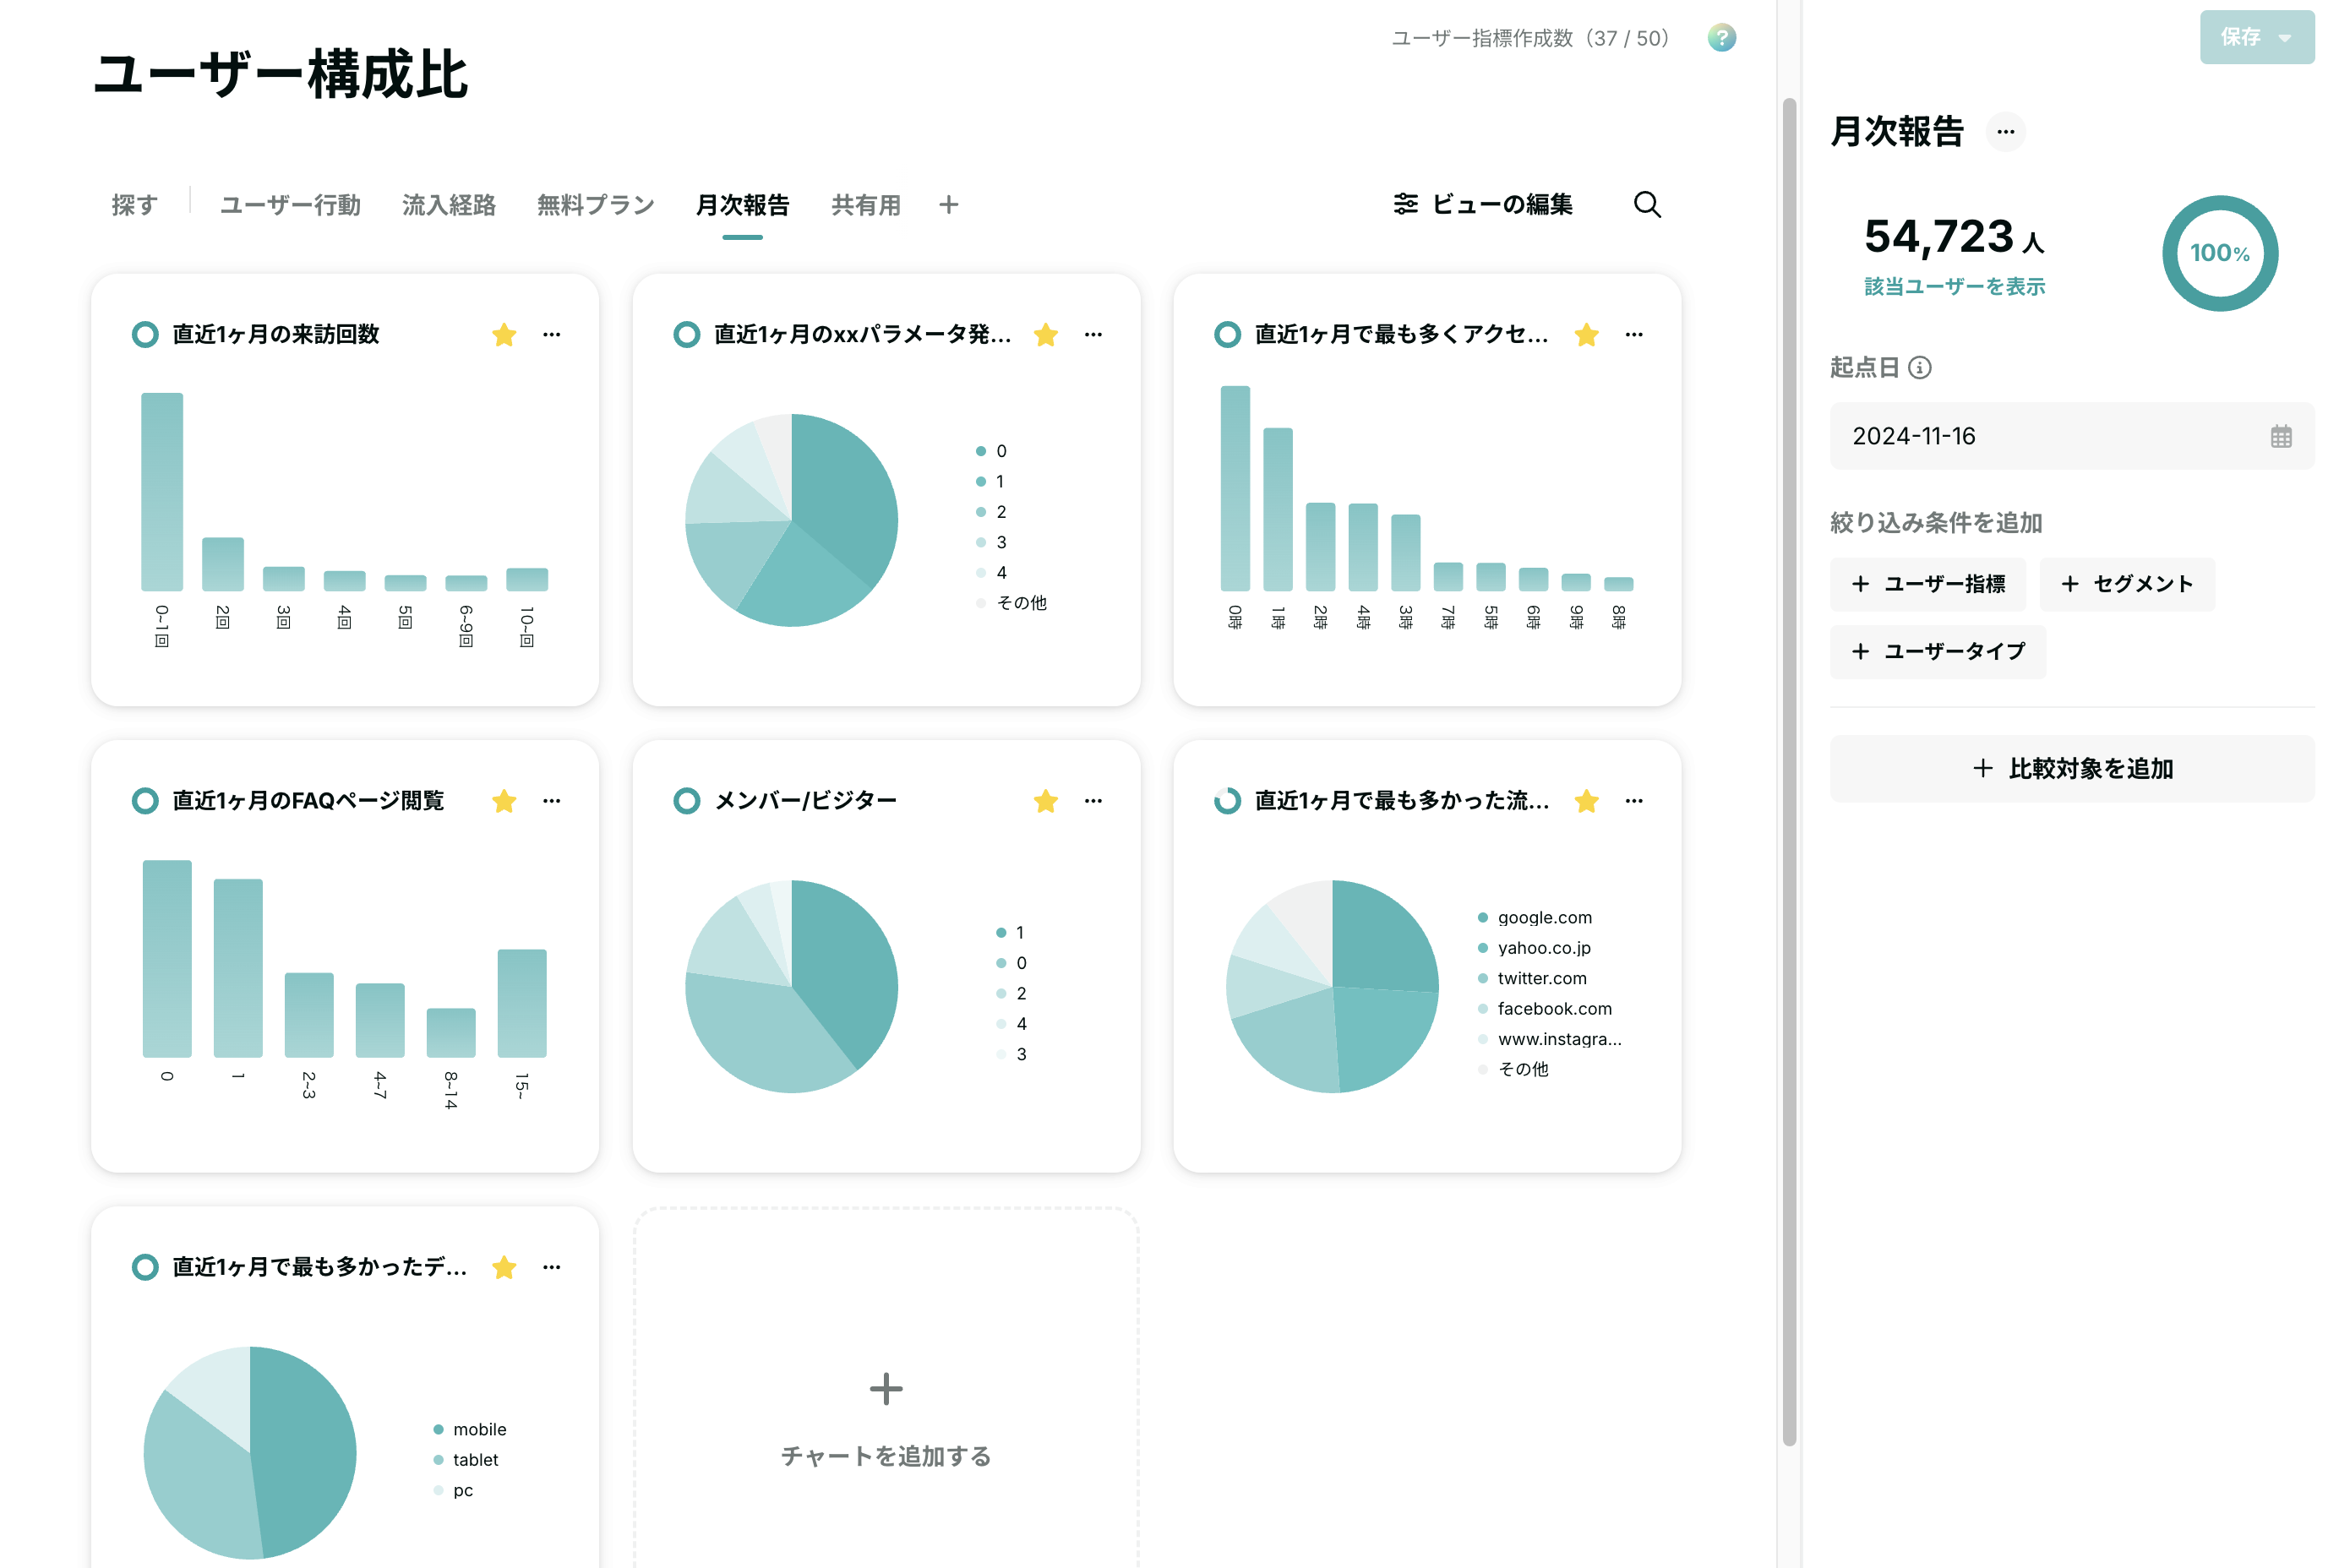This screenshot has width=2339, height=1568.
Task: Click the search magnifier icon
Action: click(1647, 204)
